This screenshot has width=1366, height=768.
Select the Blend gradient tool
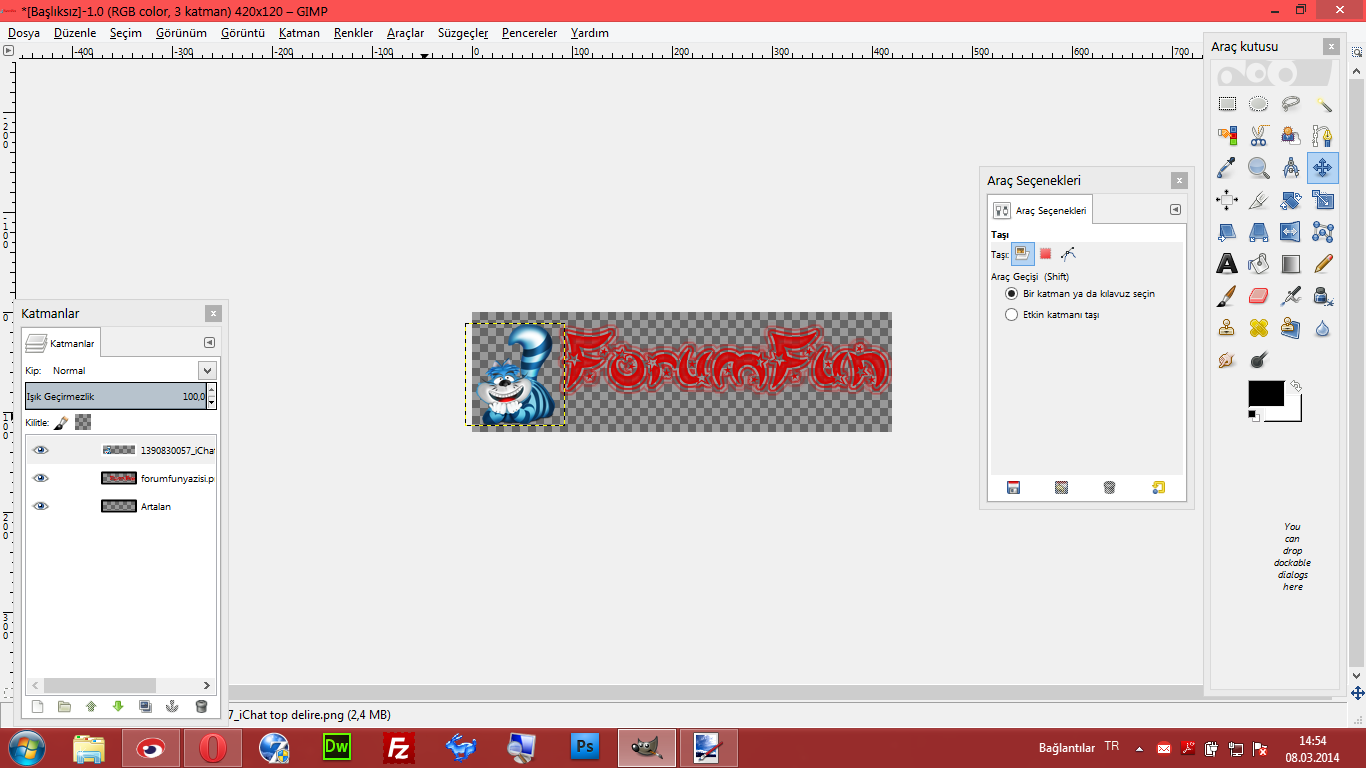(x=1291, y=263)
